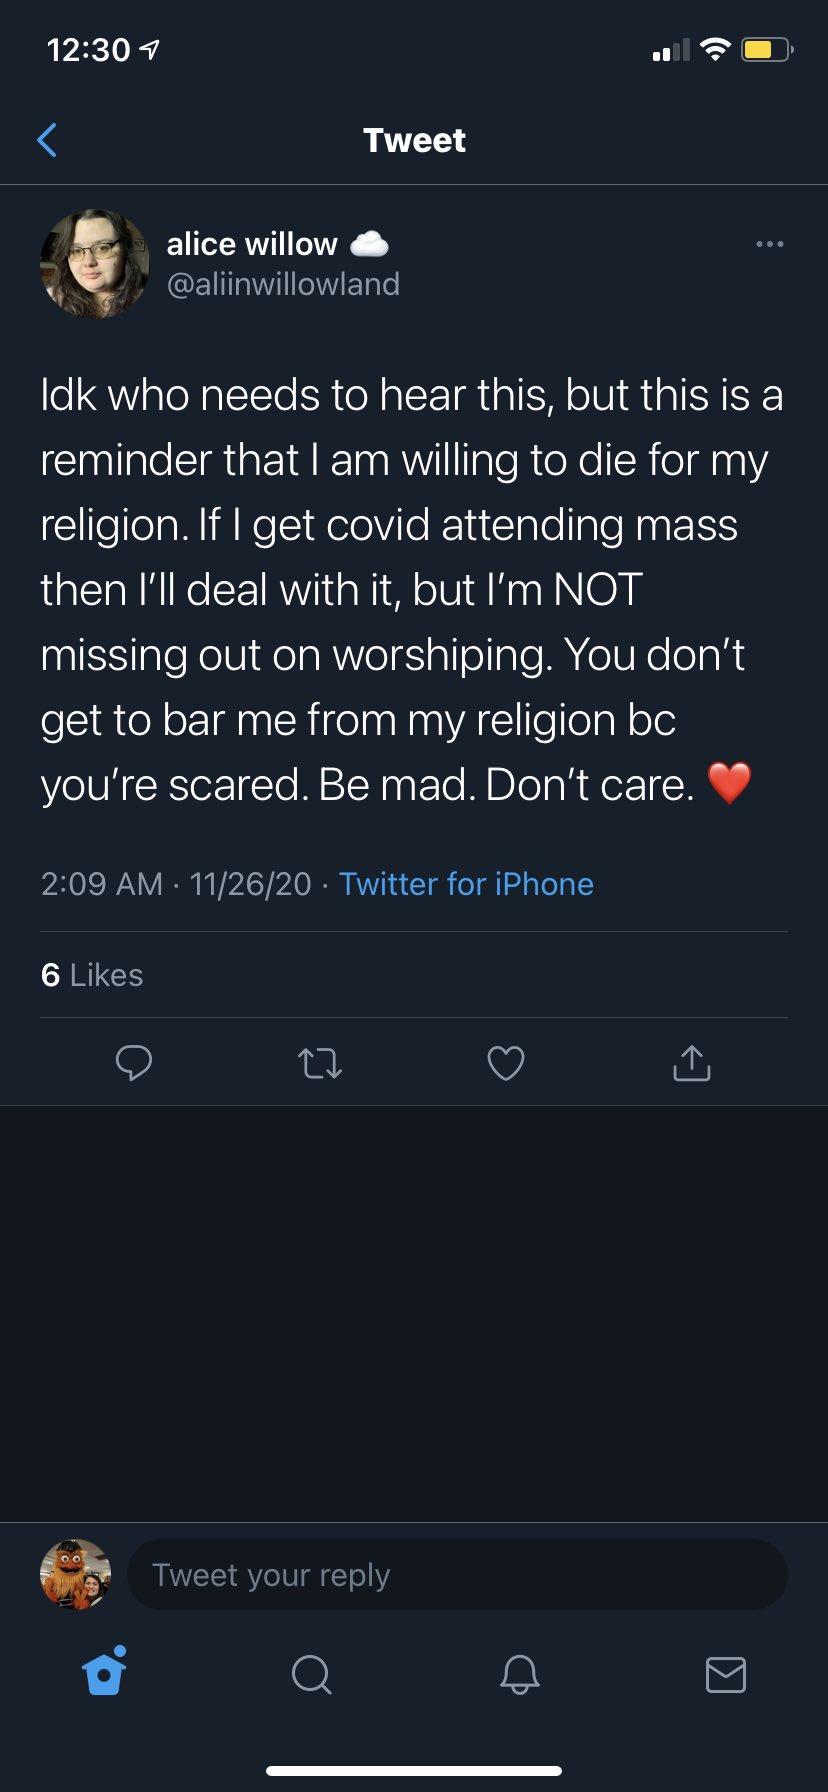View the 6 Likes list
This screenshot has width=828, height=1792.
tap(92, 975)
